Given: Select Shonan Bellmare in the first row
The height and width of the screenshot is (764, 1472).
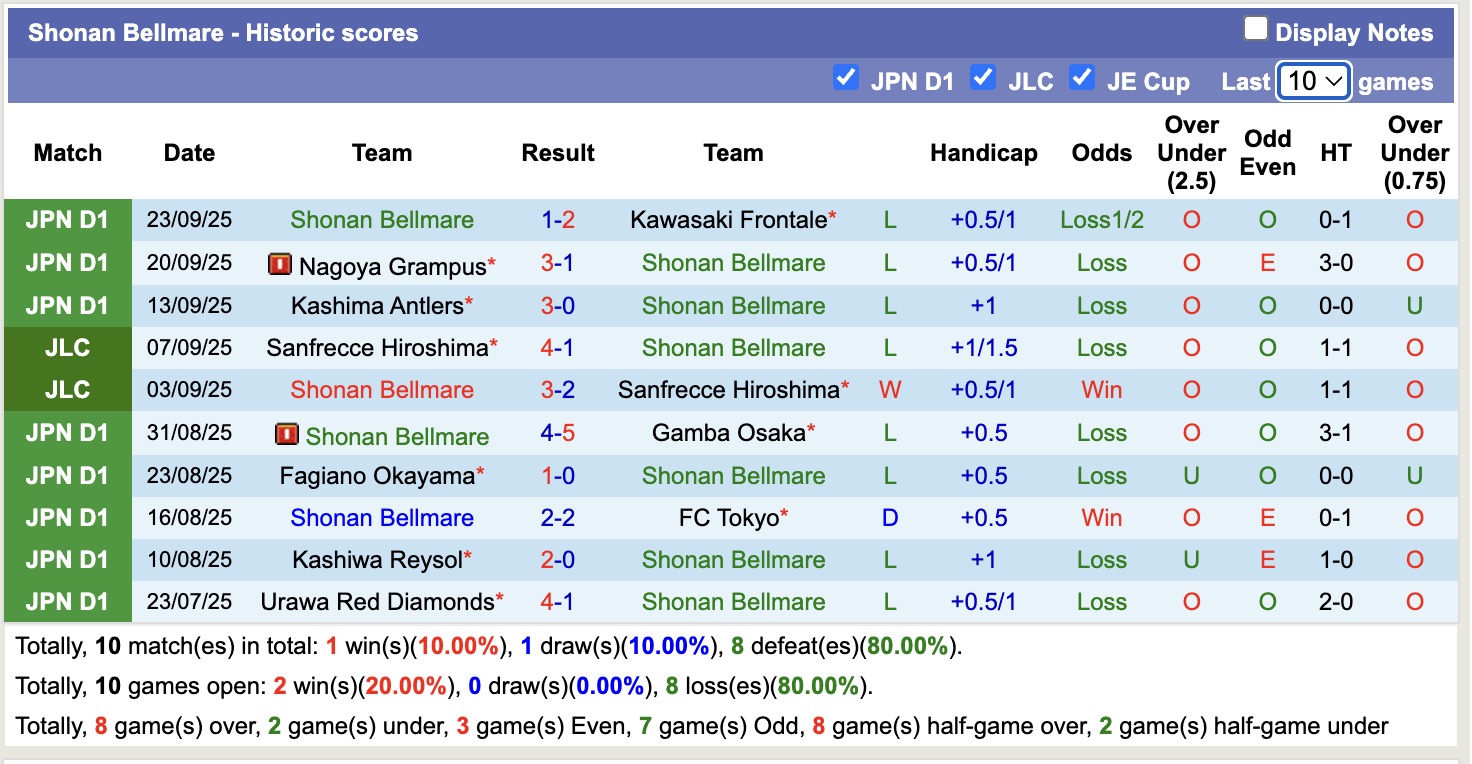Looking at the screenshot, I should 381,220.
